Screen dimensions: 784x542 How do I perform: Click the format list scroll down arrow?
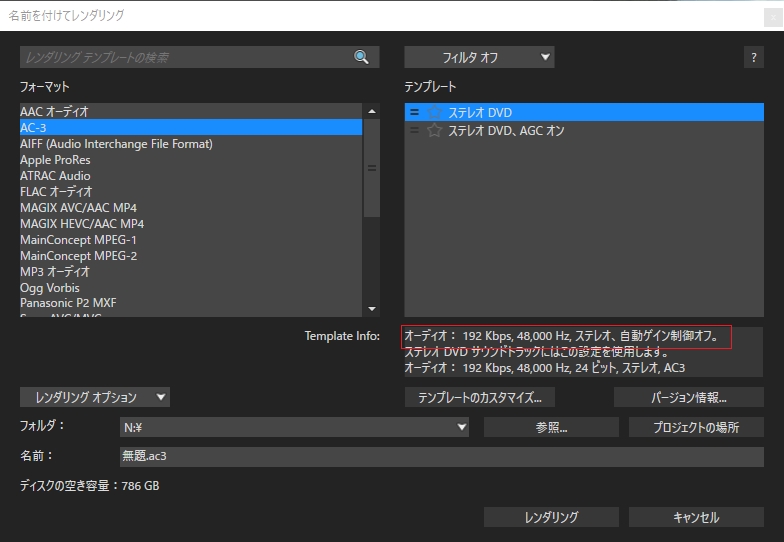click(x=372, y=309)
